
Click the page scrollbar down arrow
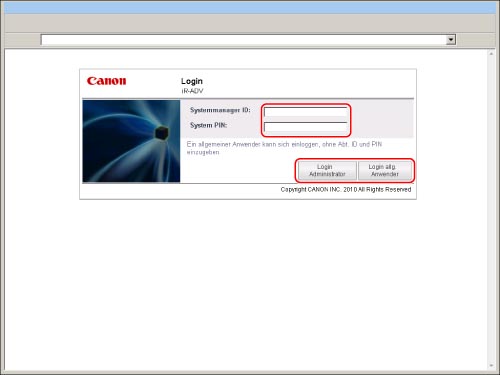(x=491, y=366)
